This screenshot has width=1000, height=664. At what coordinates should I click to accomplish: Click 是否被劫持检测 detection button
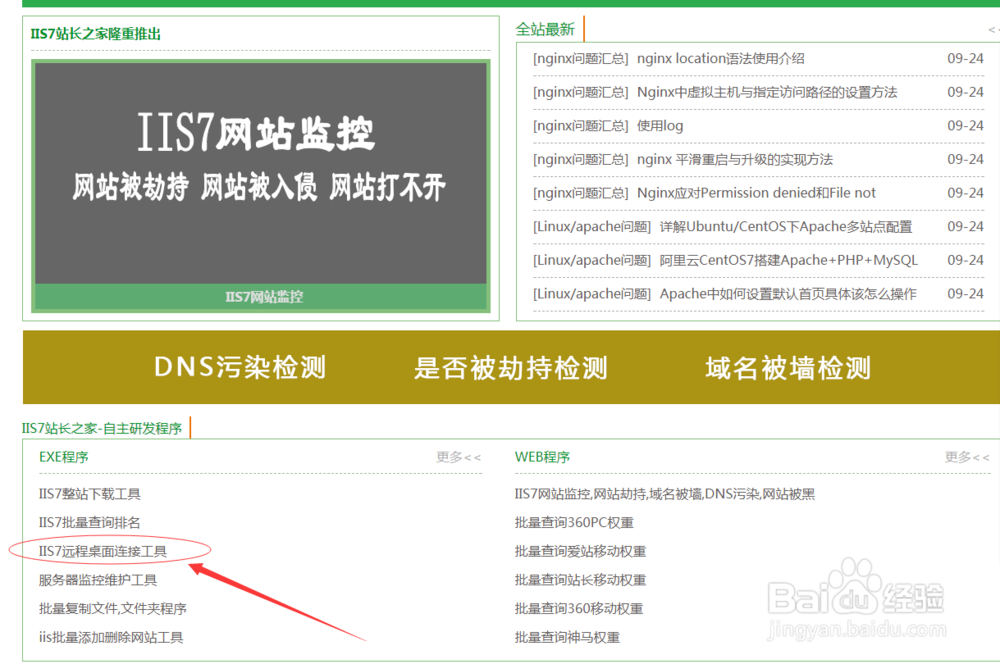[x=512, y=368]
